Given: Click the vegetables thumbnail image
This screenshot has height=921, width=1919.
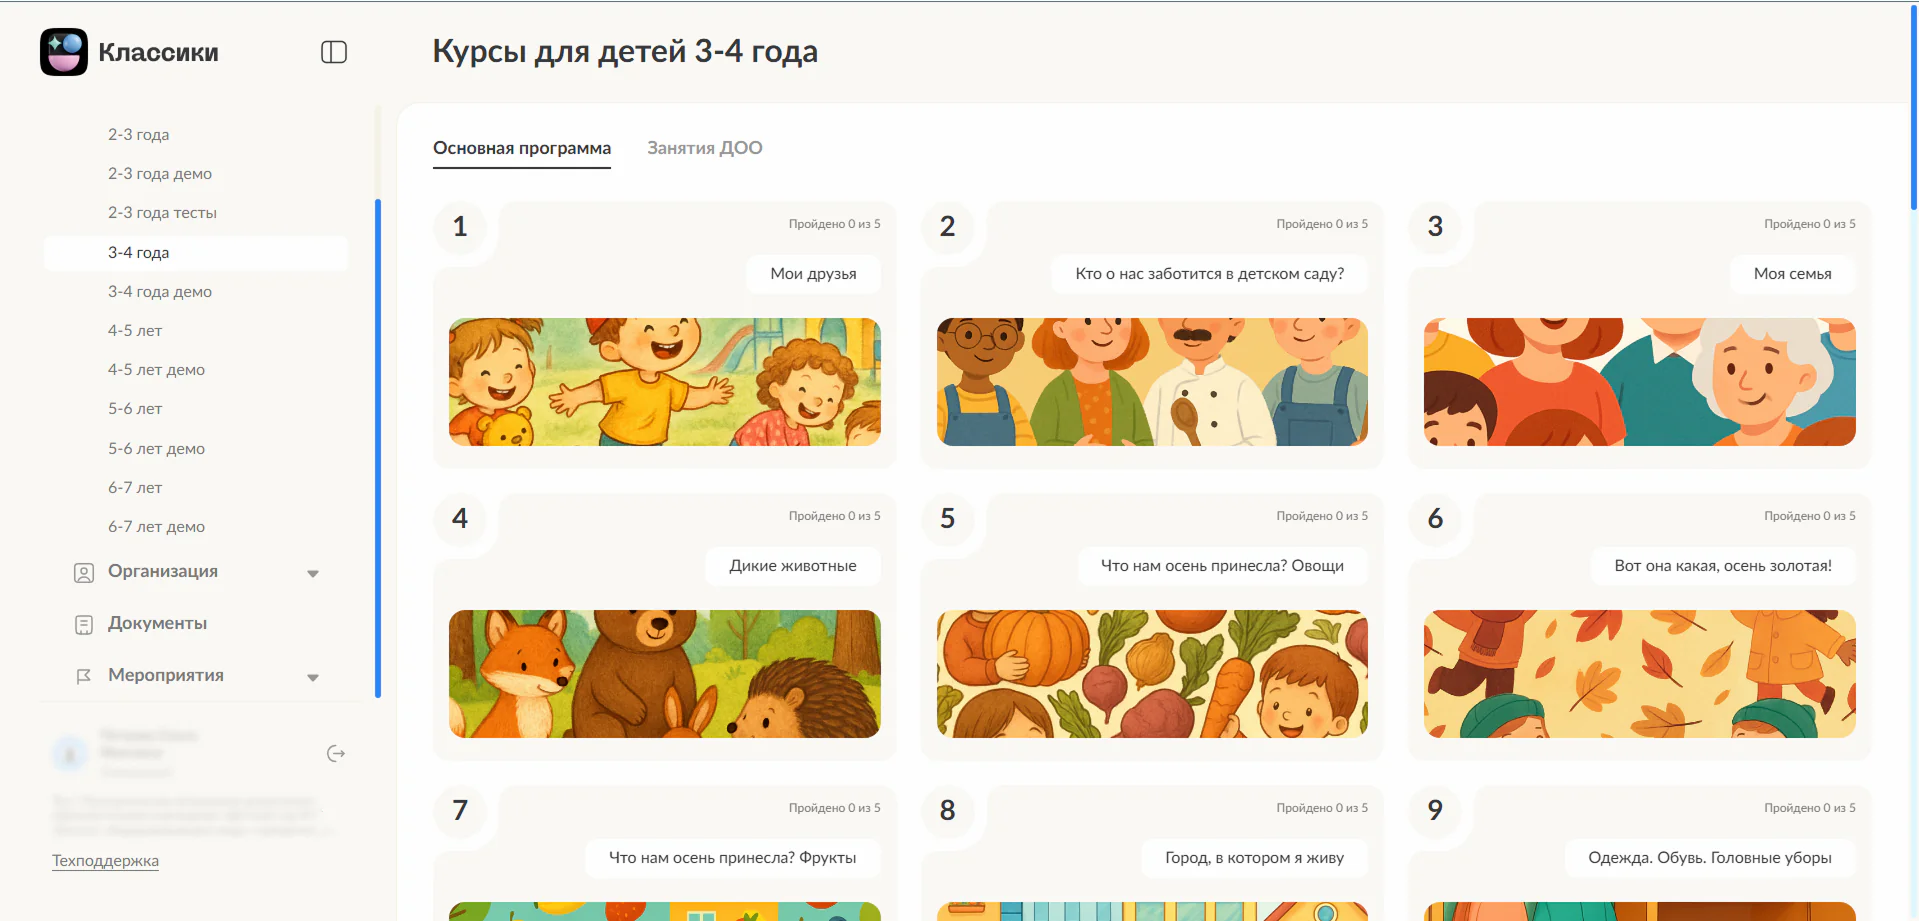Looking at the screenshot, I should [1152, 674].
